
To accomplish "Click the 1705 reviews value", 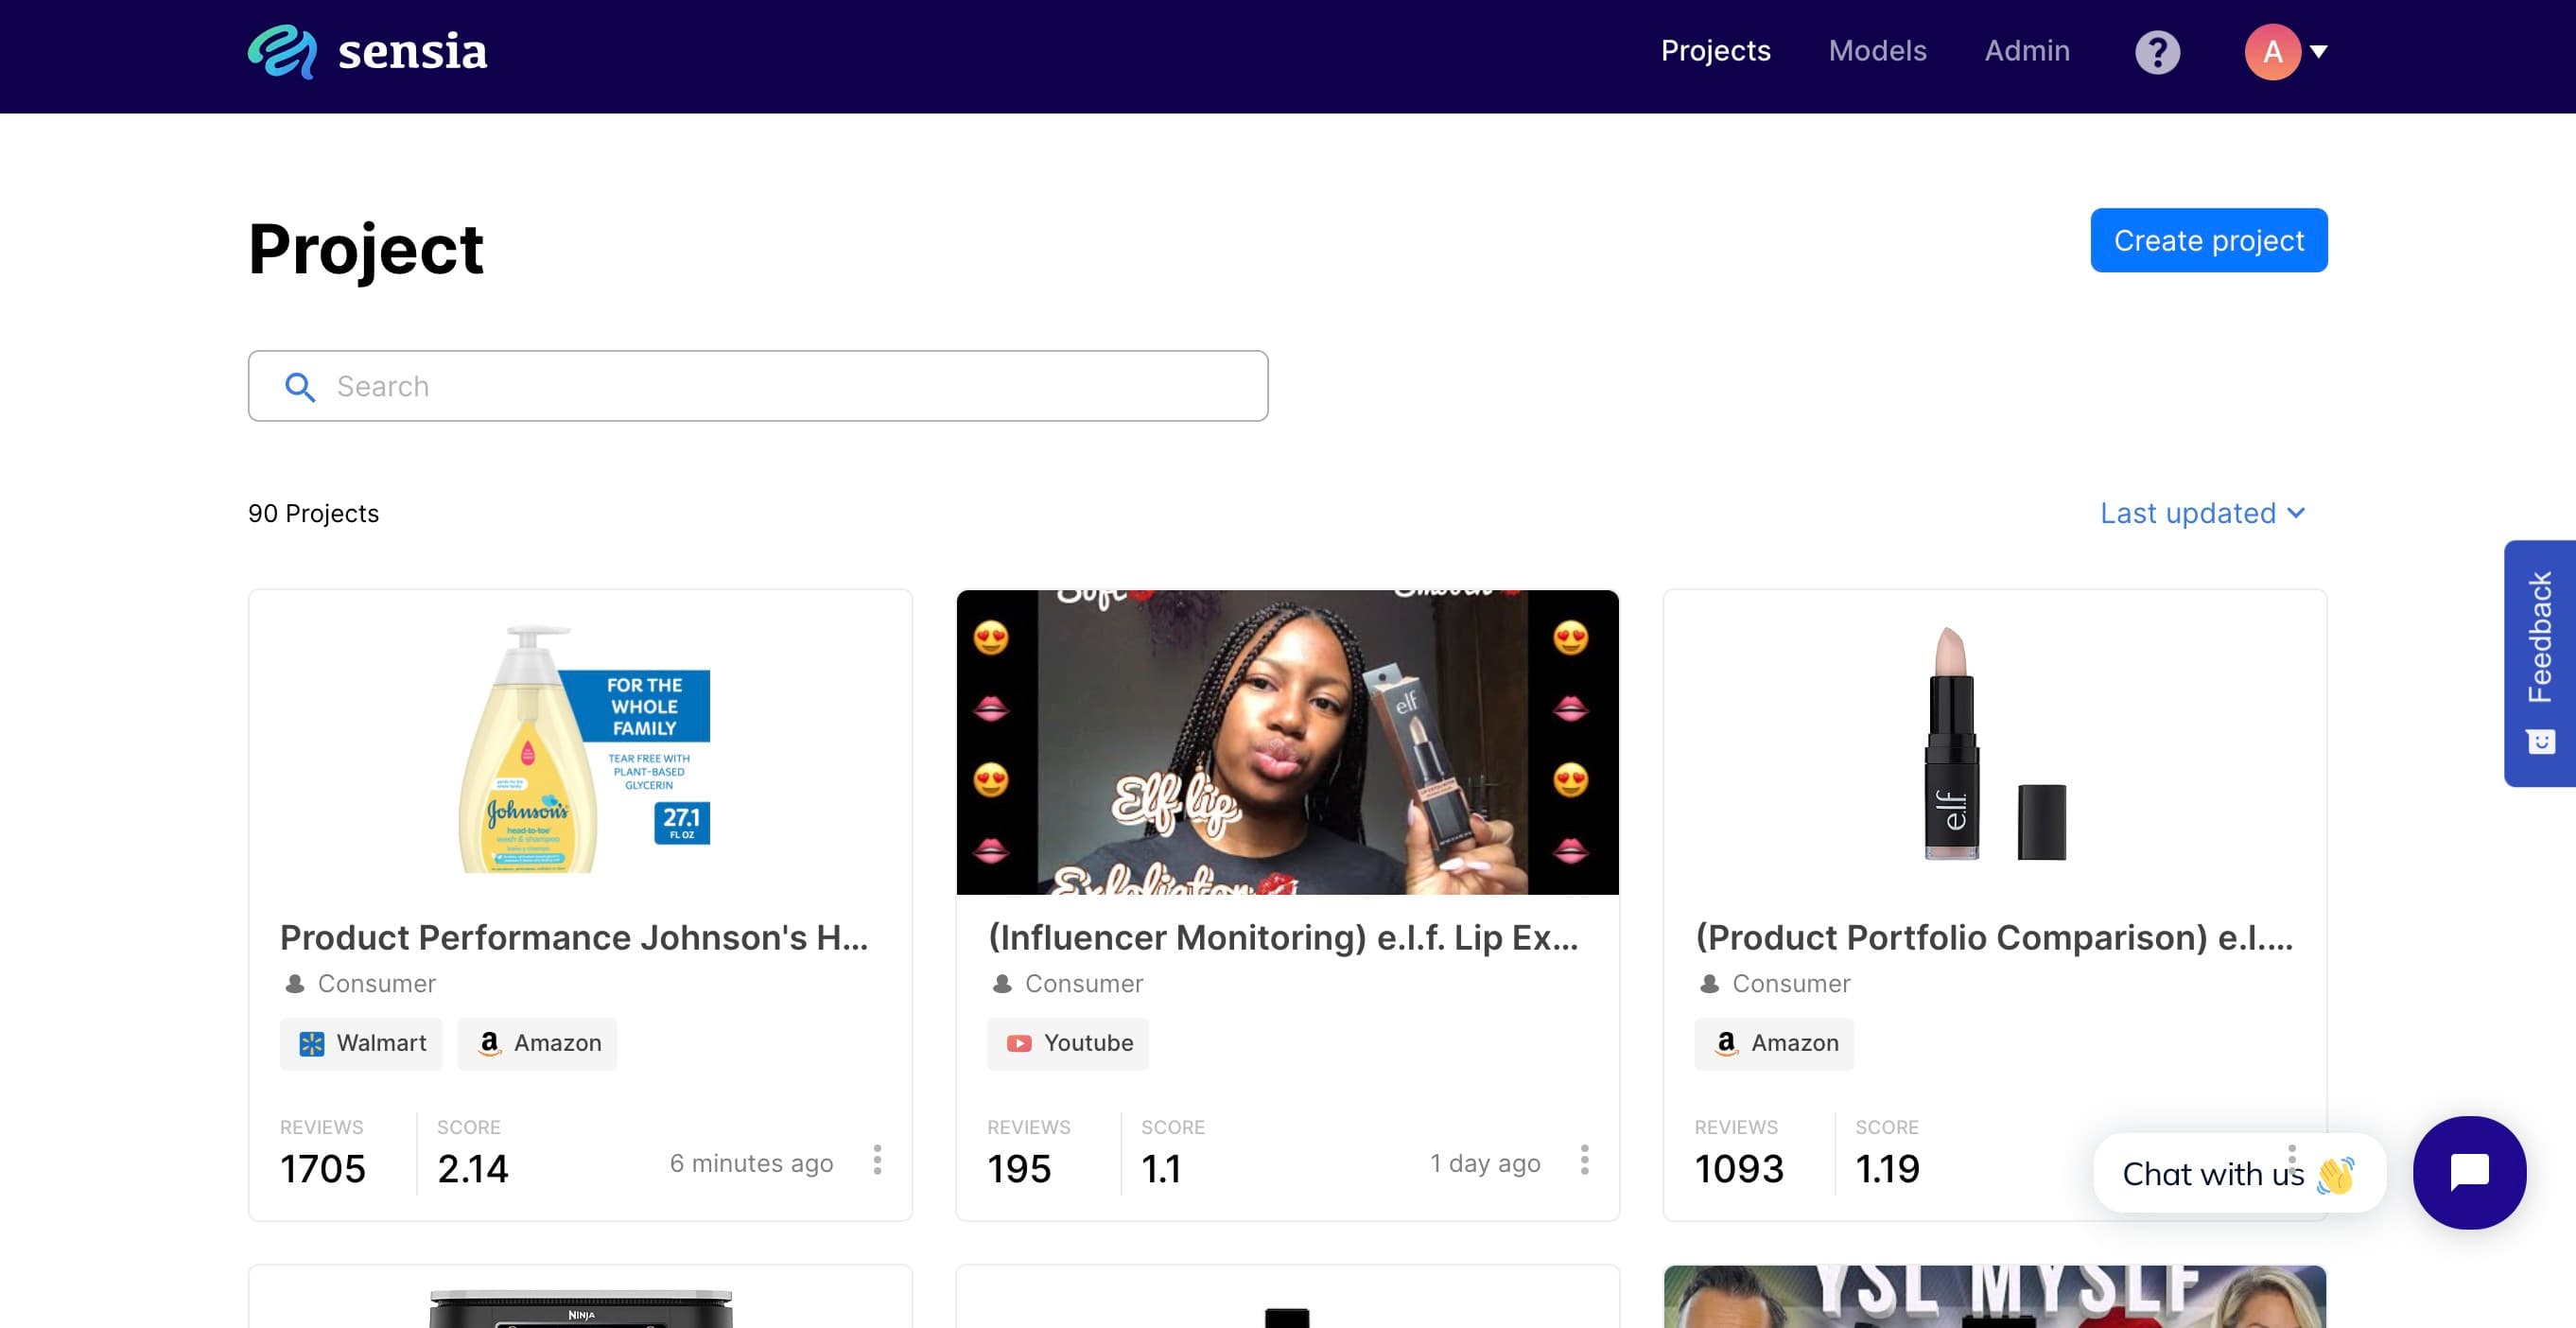I will [x=323, y=1169].
